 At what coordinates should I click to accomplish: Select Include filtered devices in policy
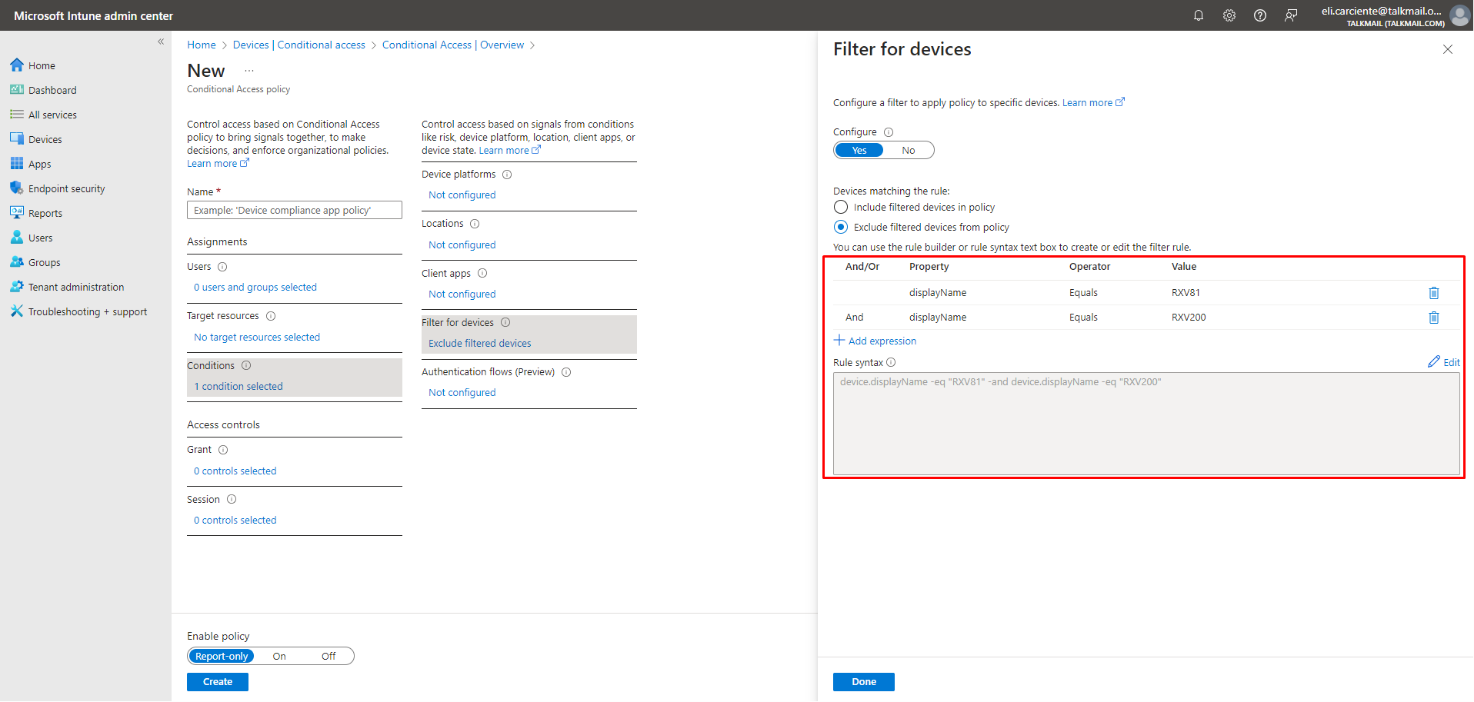click(840, 207)
